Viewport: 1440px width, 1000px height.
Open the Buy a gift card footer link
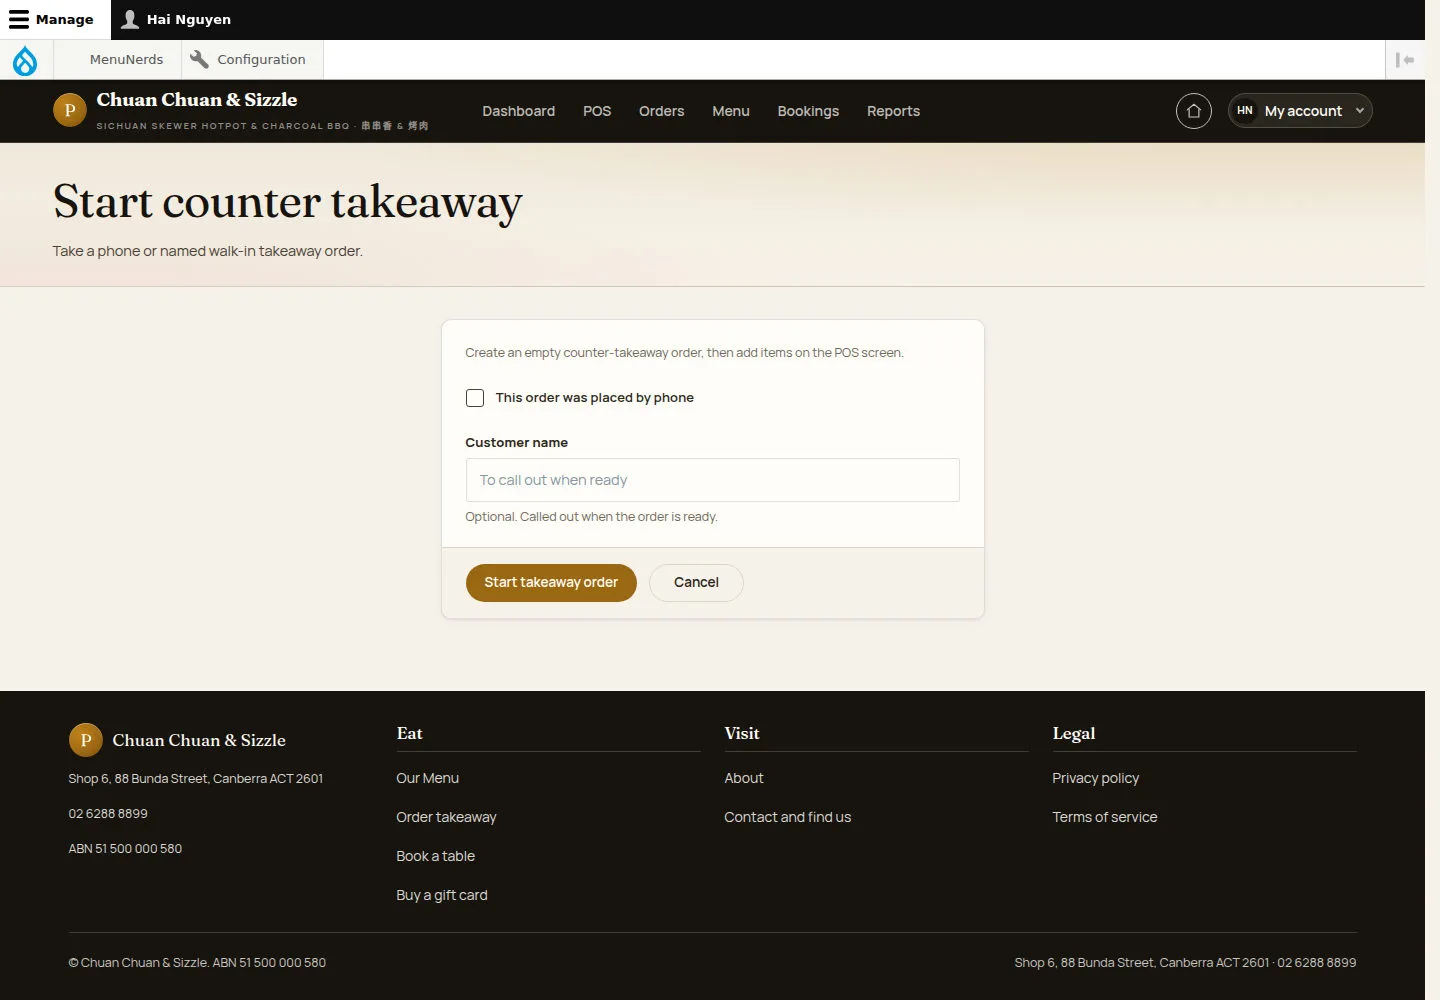point(442,895)
